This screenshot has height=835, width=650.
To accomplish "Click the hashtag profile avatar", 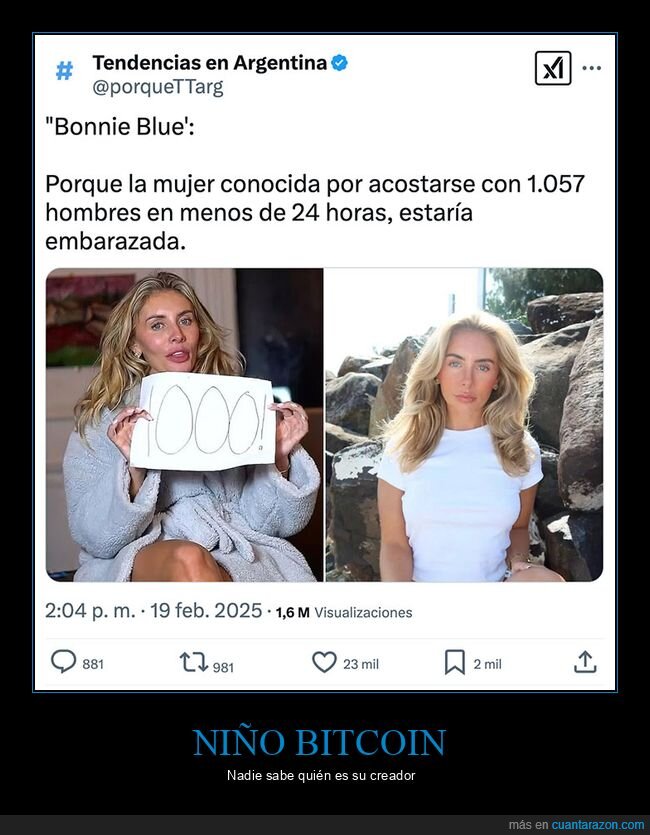I will pos(64,70).
